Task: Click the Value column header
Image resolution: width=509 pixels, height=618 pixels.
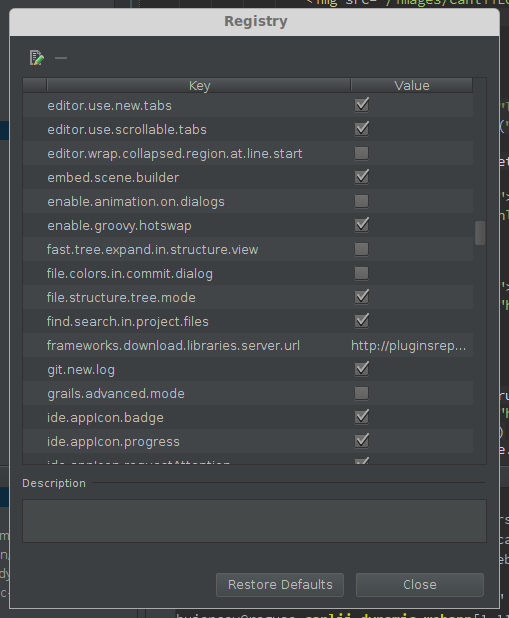Action: pos(412,86)
